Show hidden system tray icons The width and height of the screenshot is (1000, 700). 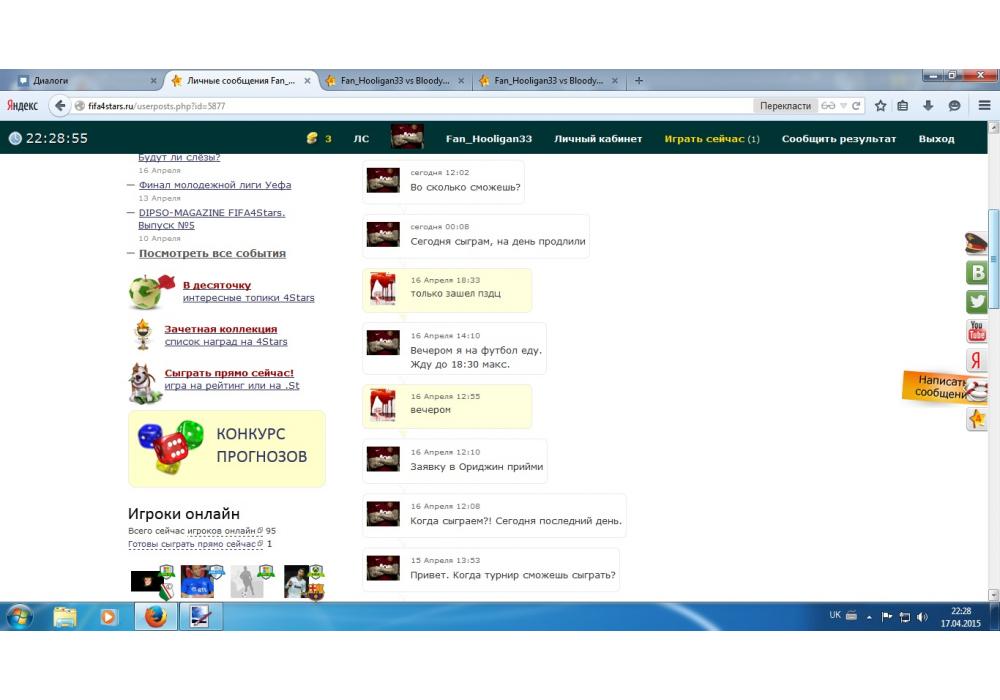tap(869, 617)
